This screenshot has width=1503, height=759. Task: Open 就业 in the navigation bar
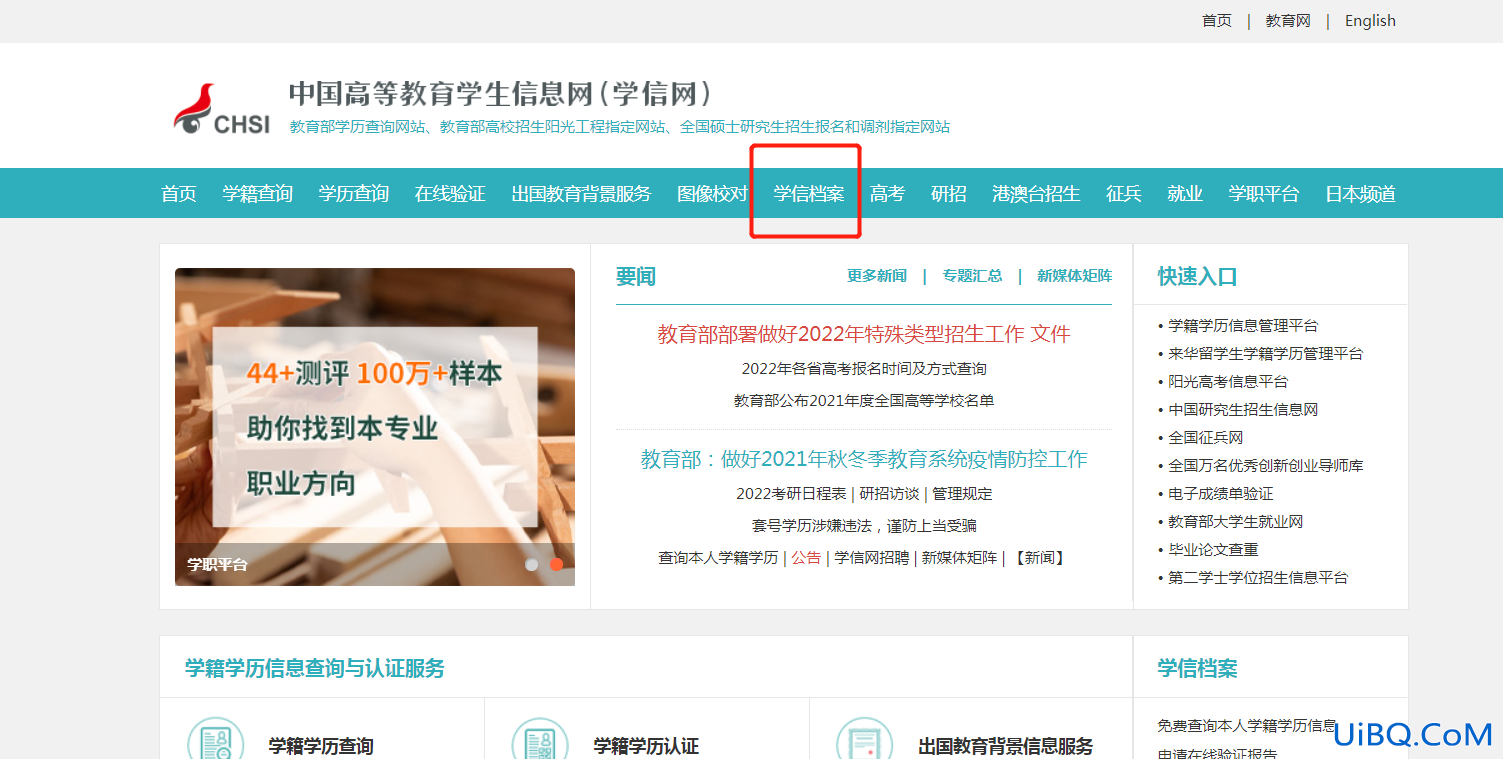click(x=1185, y=194)
